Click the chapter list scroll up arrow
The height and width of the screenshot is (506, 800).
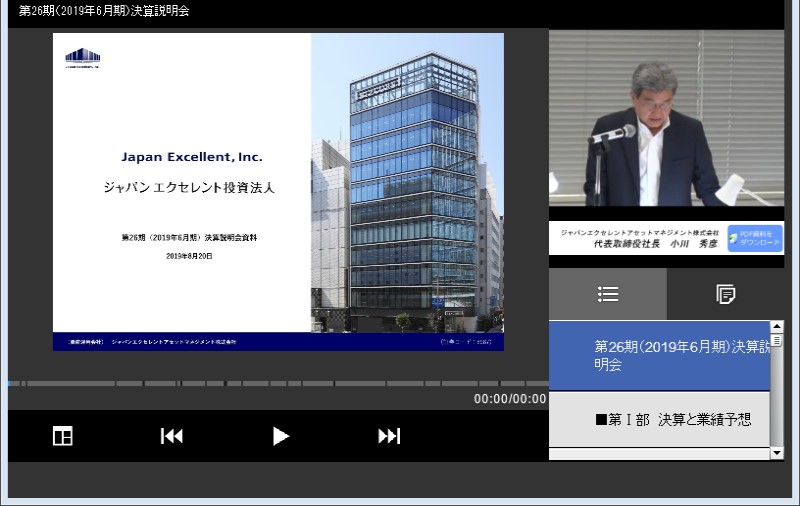777,326
